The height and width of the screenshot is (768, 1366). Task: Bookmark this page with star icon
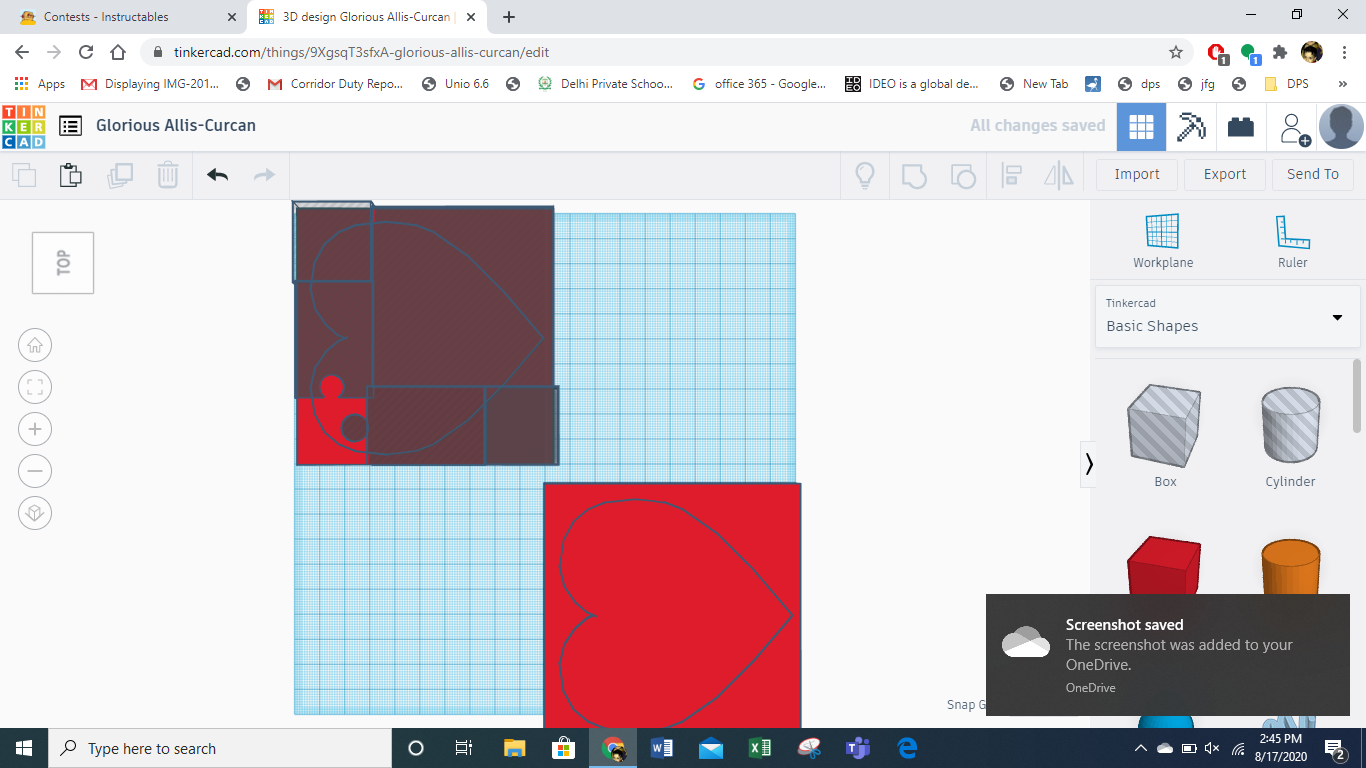[1176, 52]
